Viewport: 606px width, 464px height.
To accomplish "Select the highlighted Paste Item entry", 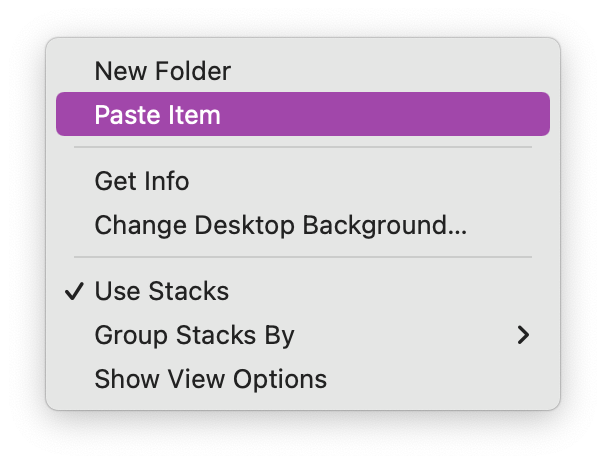I will pyautogui.click(x=303, y=114).
